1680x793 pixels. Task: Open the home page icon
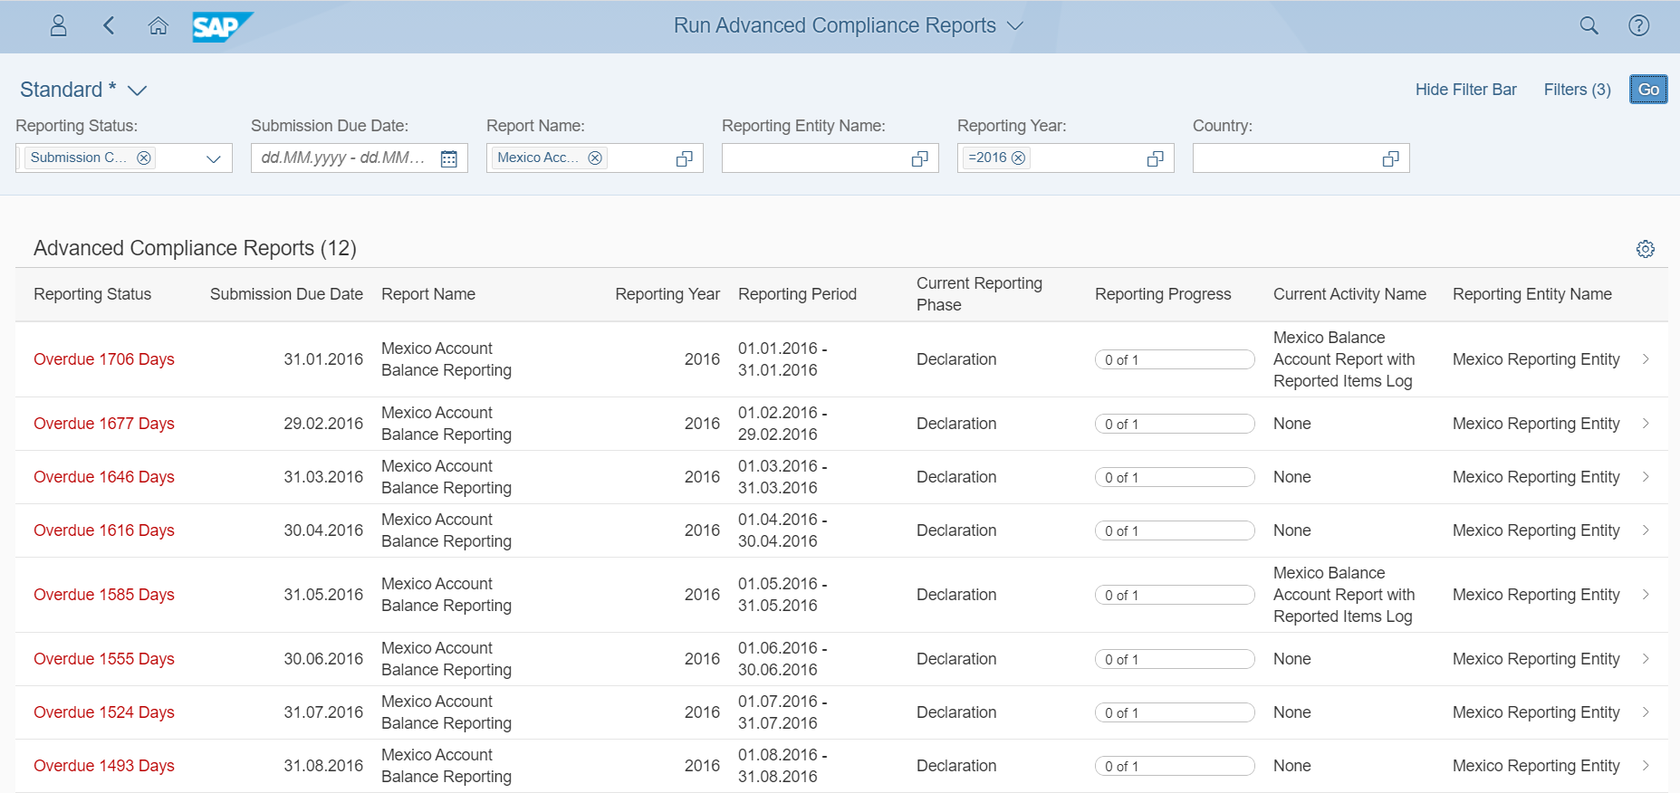click(158, 26)
